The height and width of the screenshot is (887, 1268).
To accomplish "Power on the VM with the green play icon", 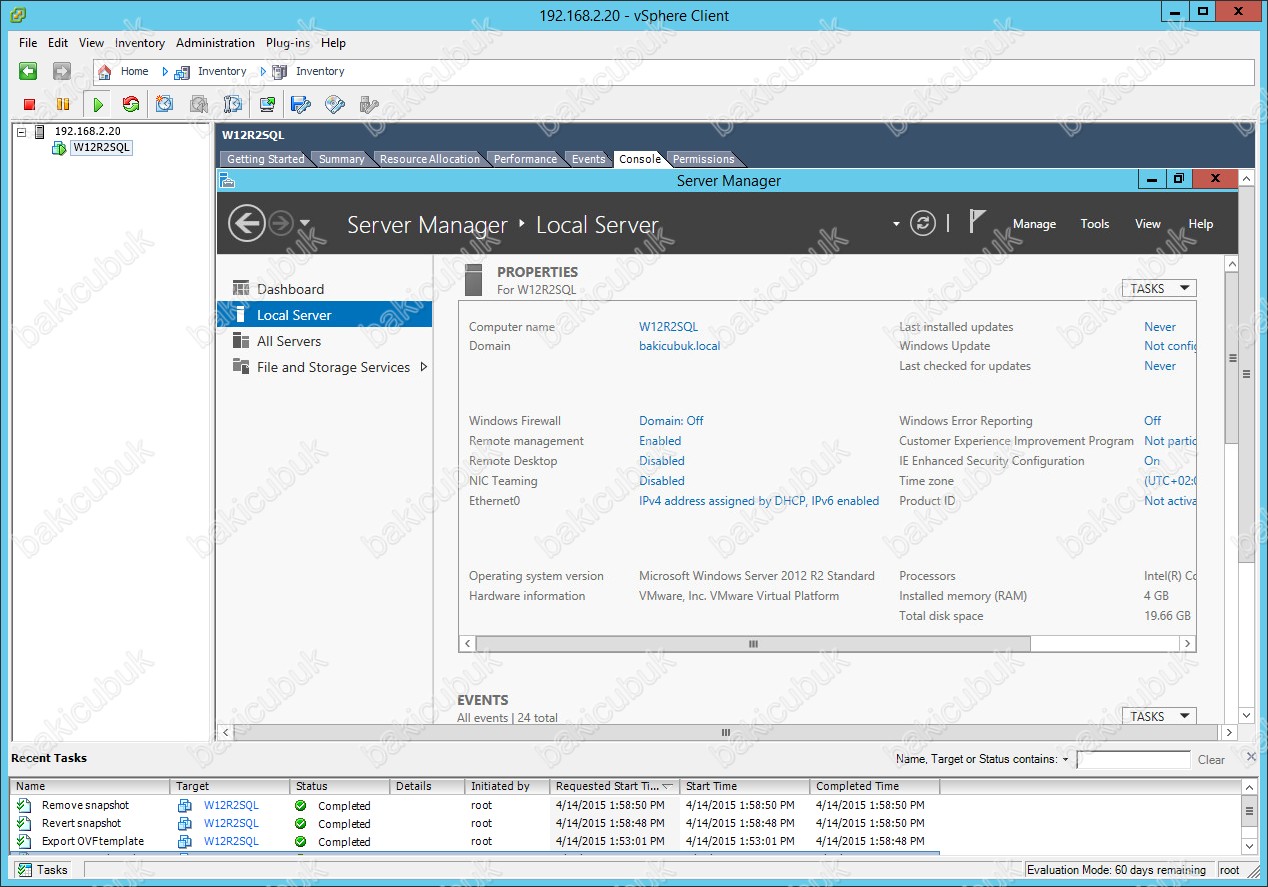I will (97, 104).
